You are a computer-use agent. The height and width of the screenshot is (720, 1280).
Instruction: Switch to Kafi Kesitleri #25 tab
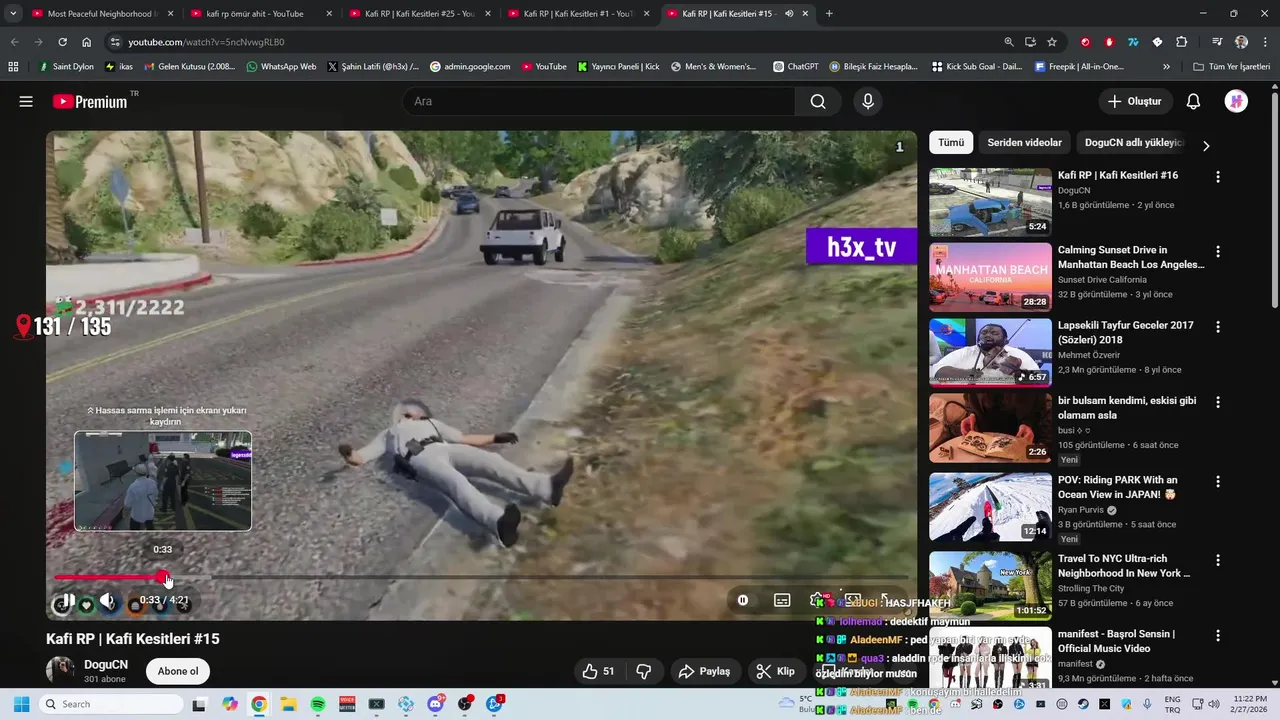pos(418,14)
